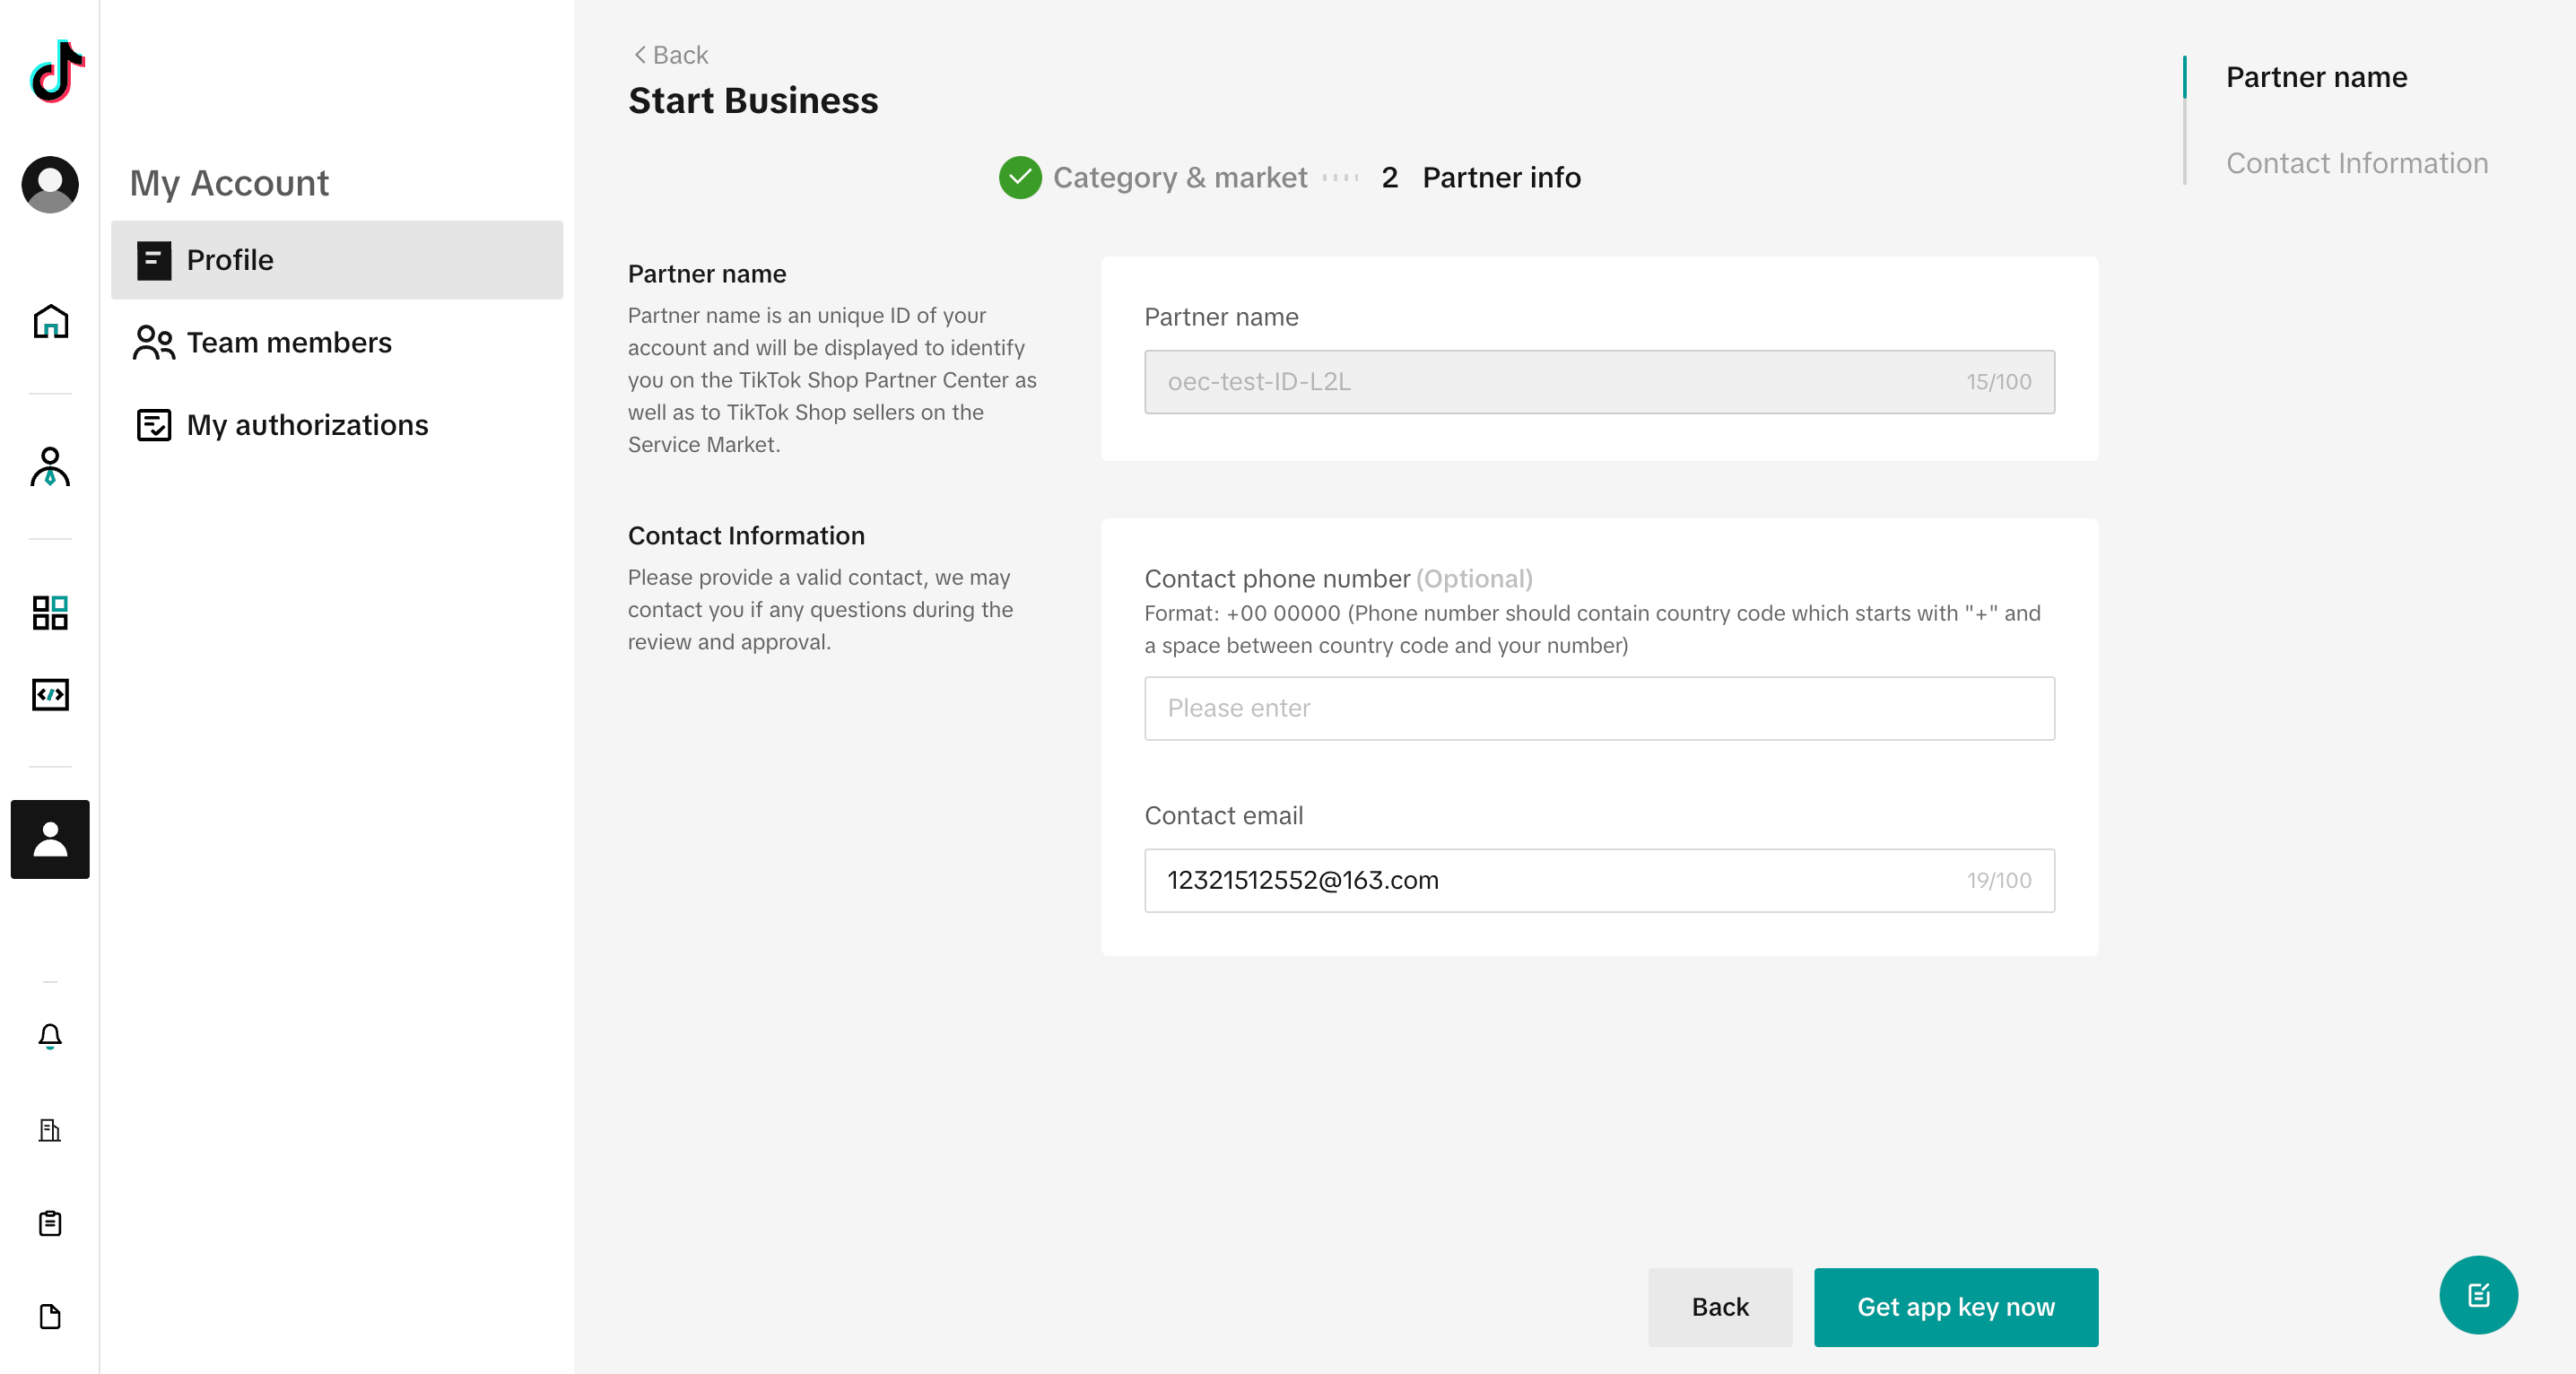Select the My Account icon in sidebar
This screenshot has width=2576, height=1374.
(x=50, y=840)
